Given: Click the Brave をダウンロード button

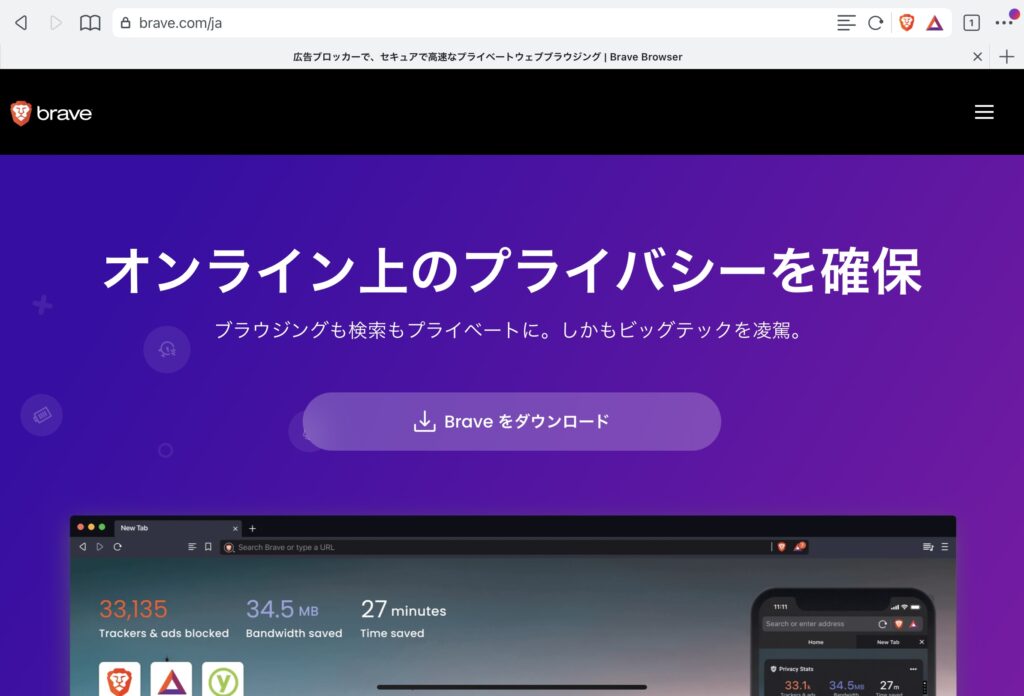Looking at the screenshot, I should click(x=512, y=421).
